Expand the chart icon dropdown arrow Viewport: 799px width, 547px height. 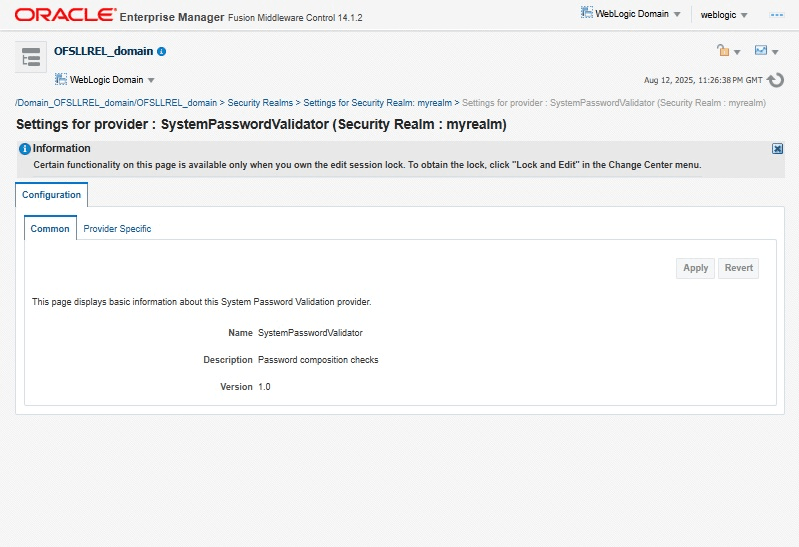point(775,52)
